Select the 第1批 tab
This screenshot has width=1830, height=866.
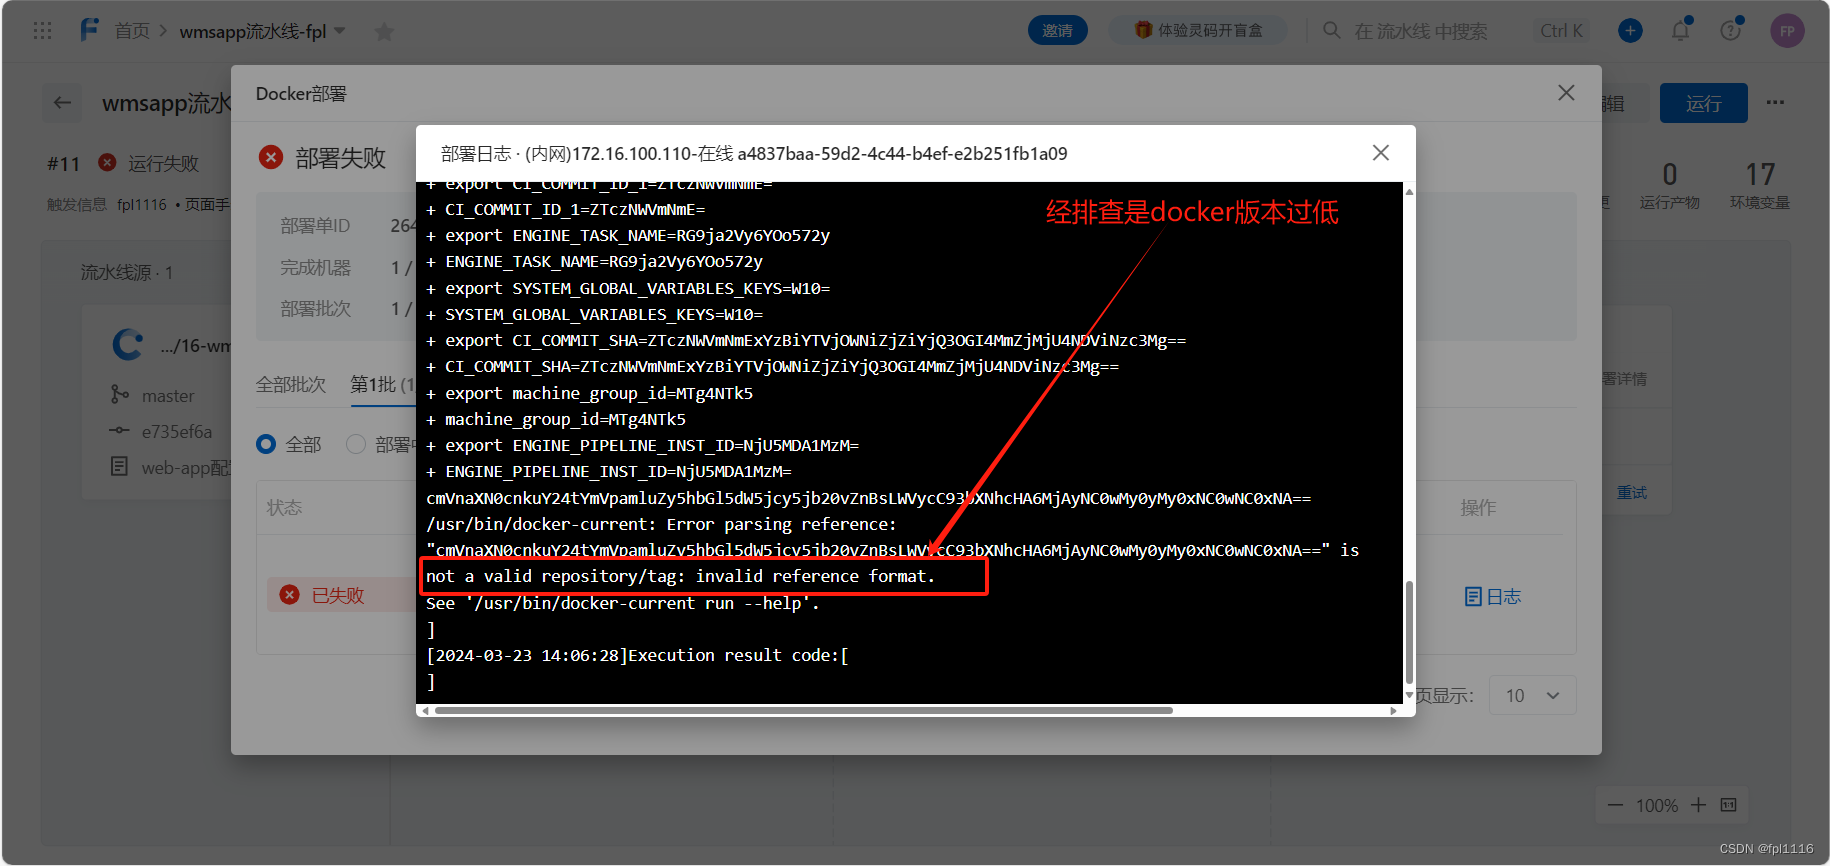[382, 385]
